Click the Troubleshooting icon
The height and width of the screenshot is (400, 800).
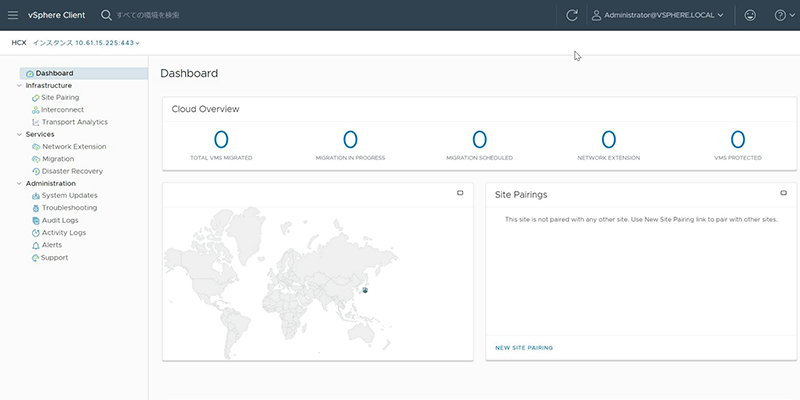coord(36,208)
